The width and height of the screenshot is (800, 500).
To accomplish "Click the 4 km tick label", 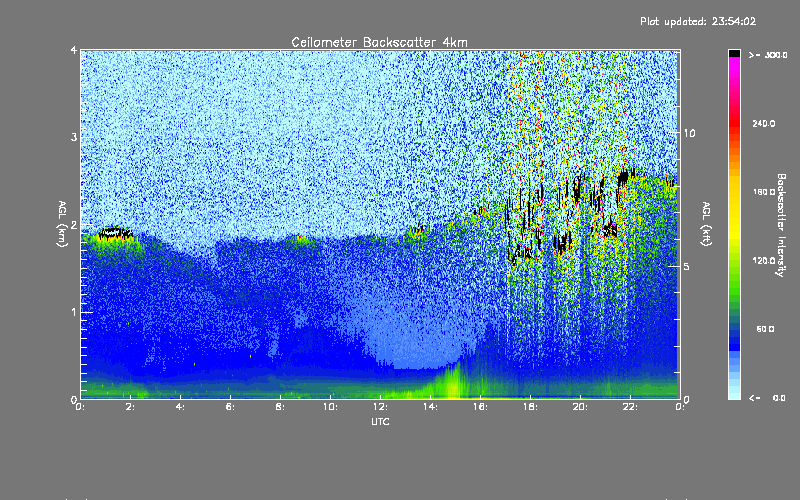I will [74, 50].
